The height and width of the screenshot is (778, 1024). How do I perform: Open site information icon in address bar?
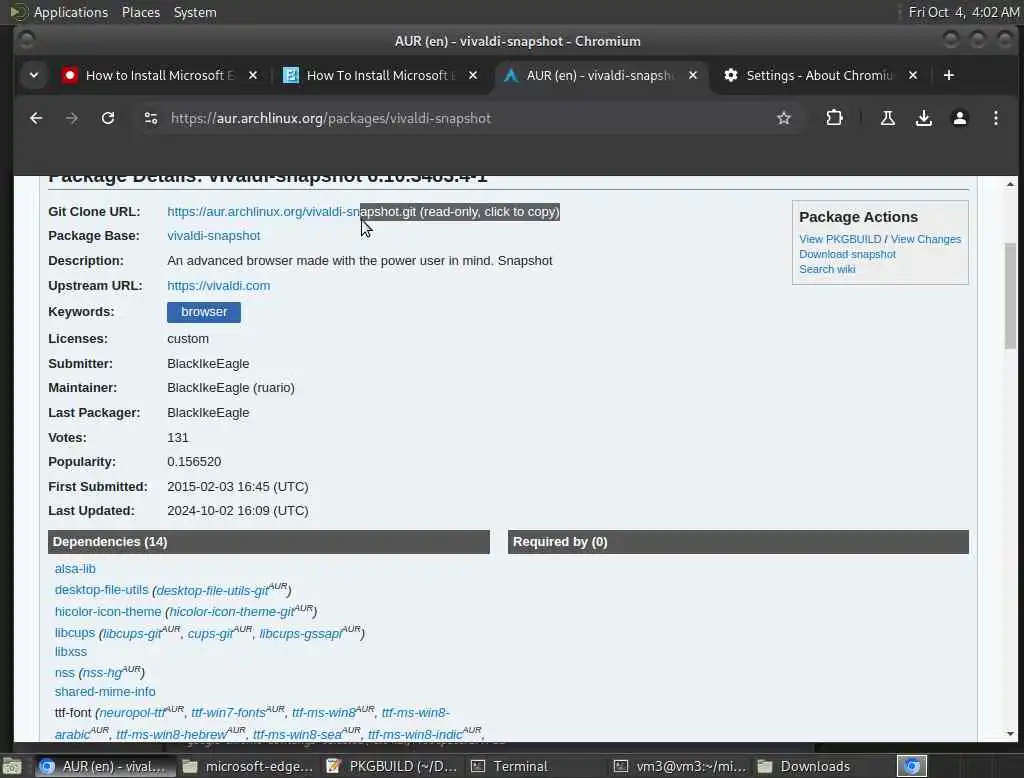151,118
